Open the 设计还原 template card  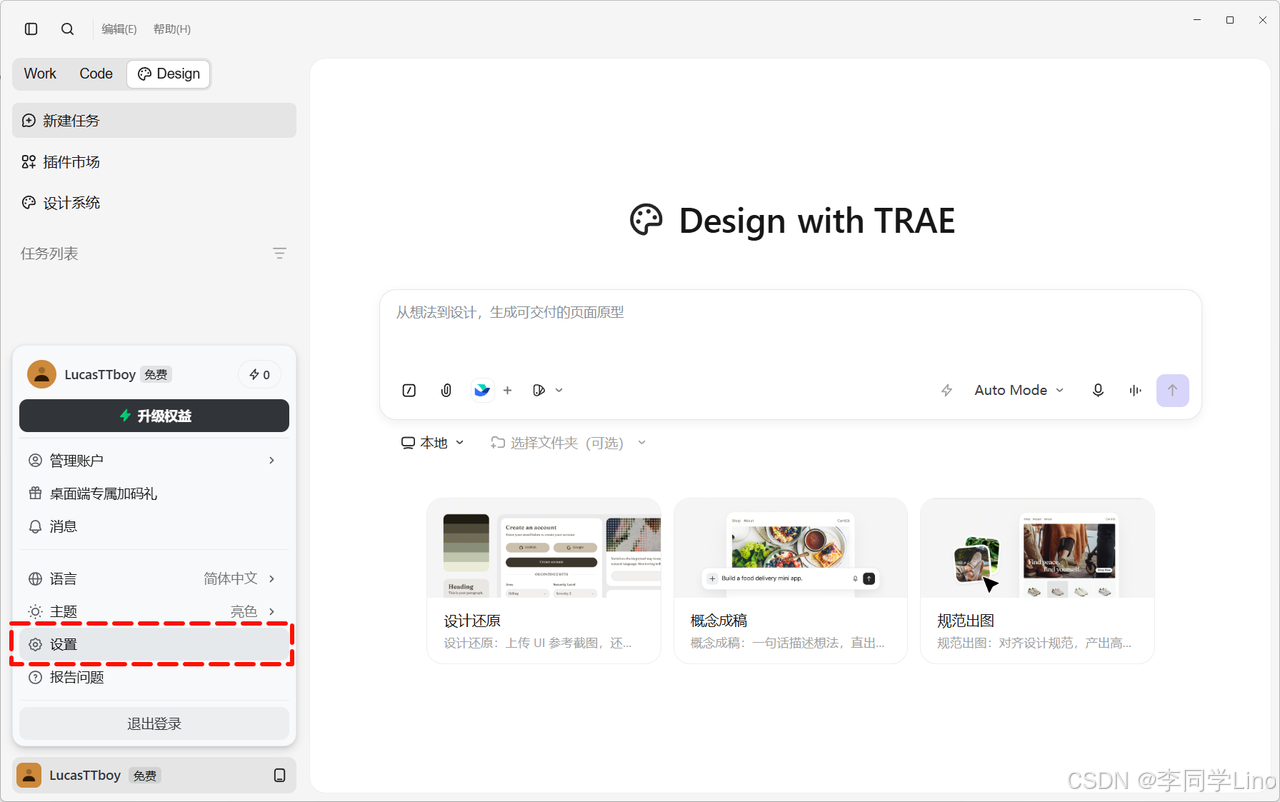click(x=544, y=581)
